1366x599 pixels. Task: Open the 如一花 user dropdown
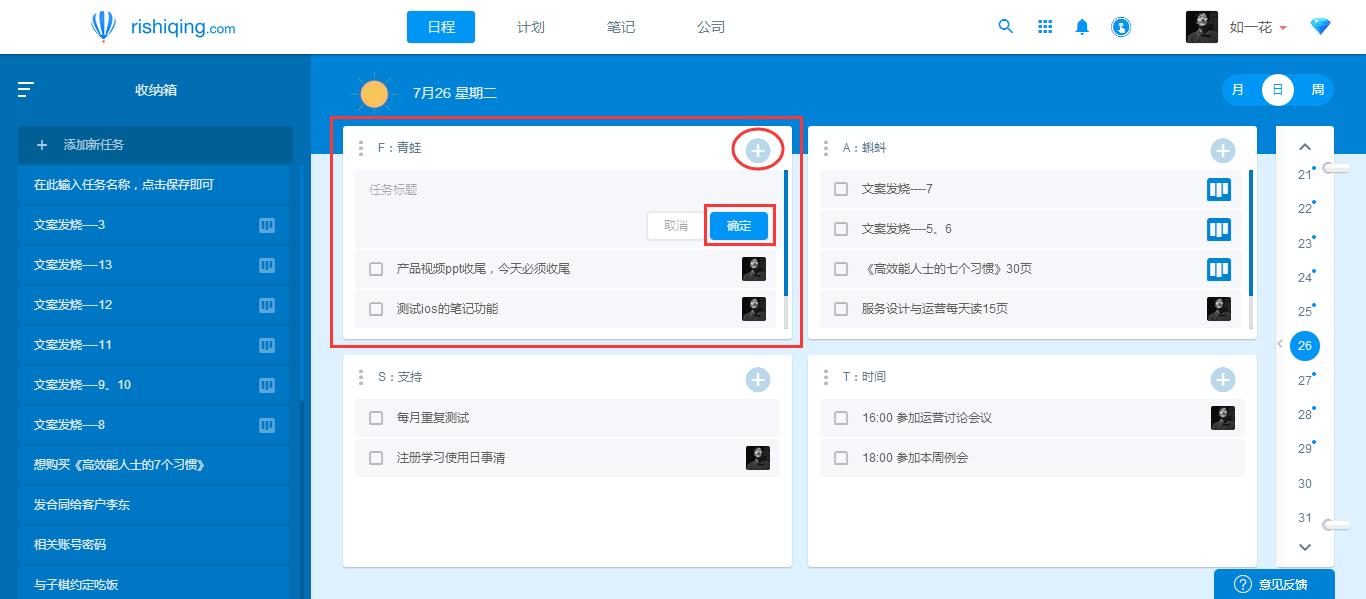[x=1258, y=27]
